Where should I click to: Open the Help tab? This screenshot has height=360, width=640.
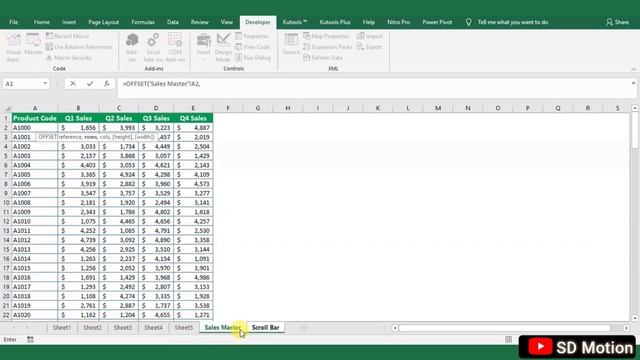[369, 22]
